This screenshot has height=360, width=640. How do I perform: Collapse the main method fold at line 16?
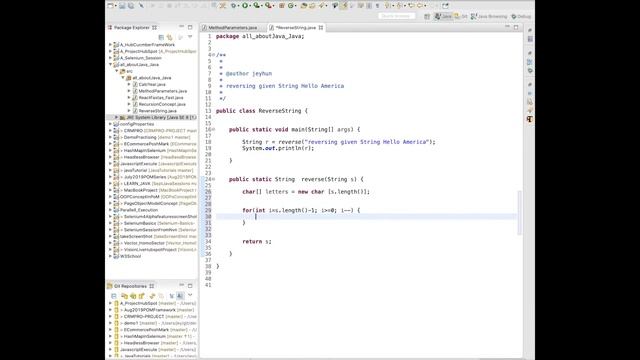click(x=213, y=129)
